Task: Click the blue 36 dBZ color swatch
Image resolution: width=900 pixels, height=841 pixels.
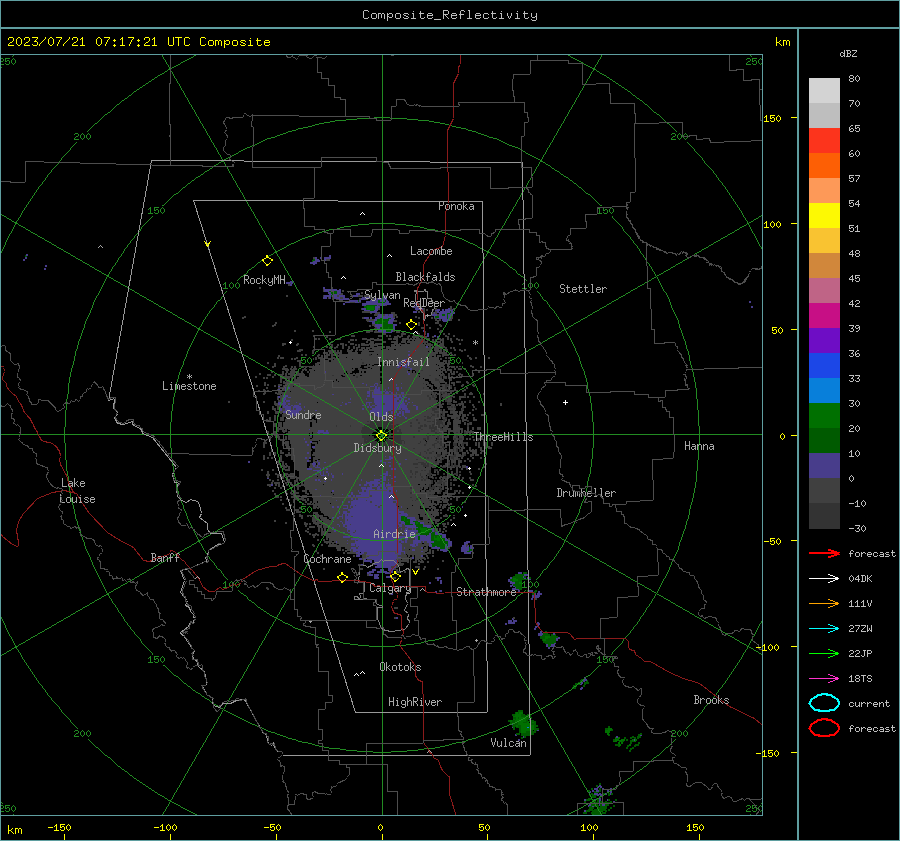Action: tap(824, 365)
